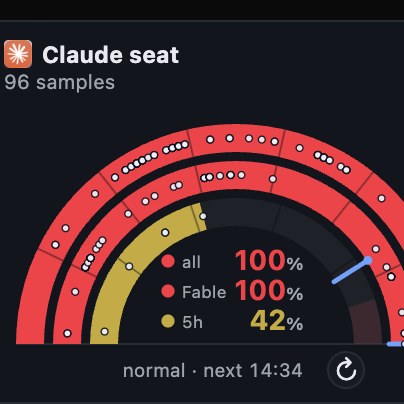404x404 pixels.
Task: Select the '5h' legend label
Action: pos(192,322)
